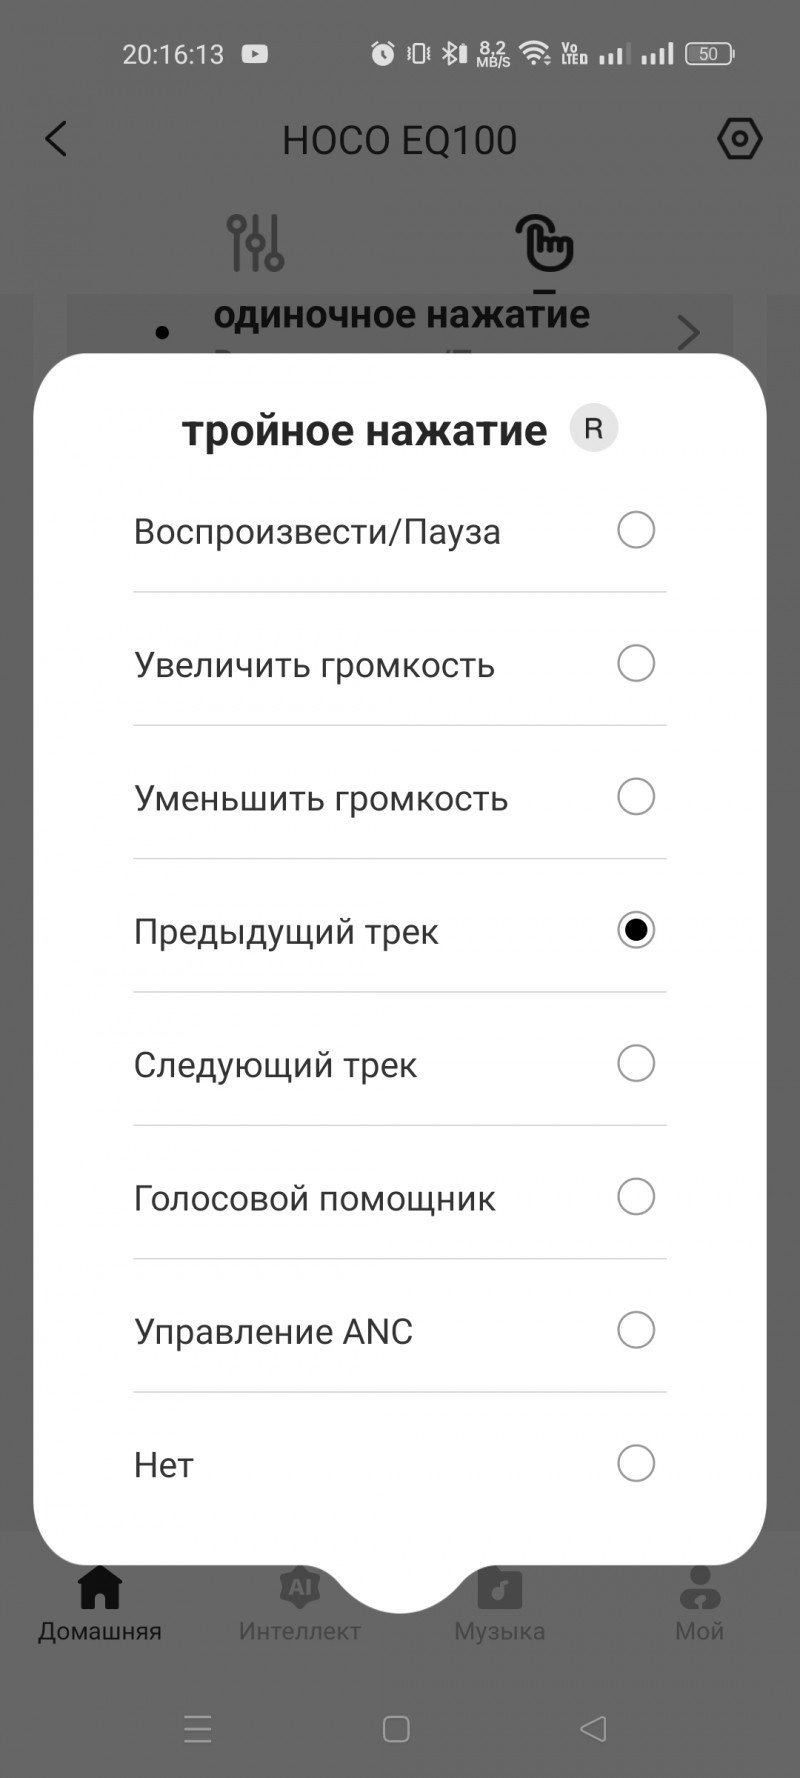This screenshot has width=800, height=1778.
Task: Select the Предыдущий трек radio button
Action: [x=636, y=930]
